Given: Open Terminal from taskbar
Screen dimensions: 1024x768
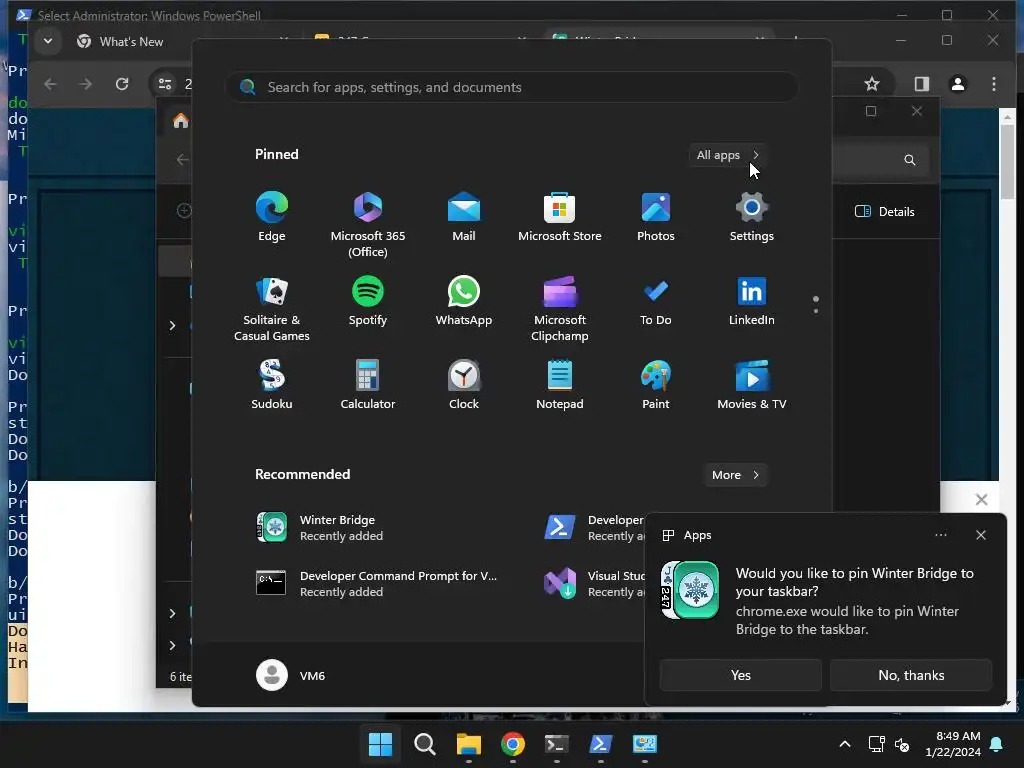Looking at the screenshot, I should (x=556, y=744).
